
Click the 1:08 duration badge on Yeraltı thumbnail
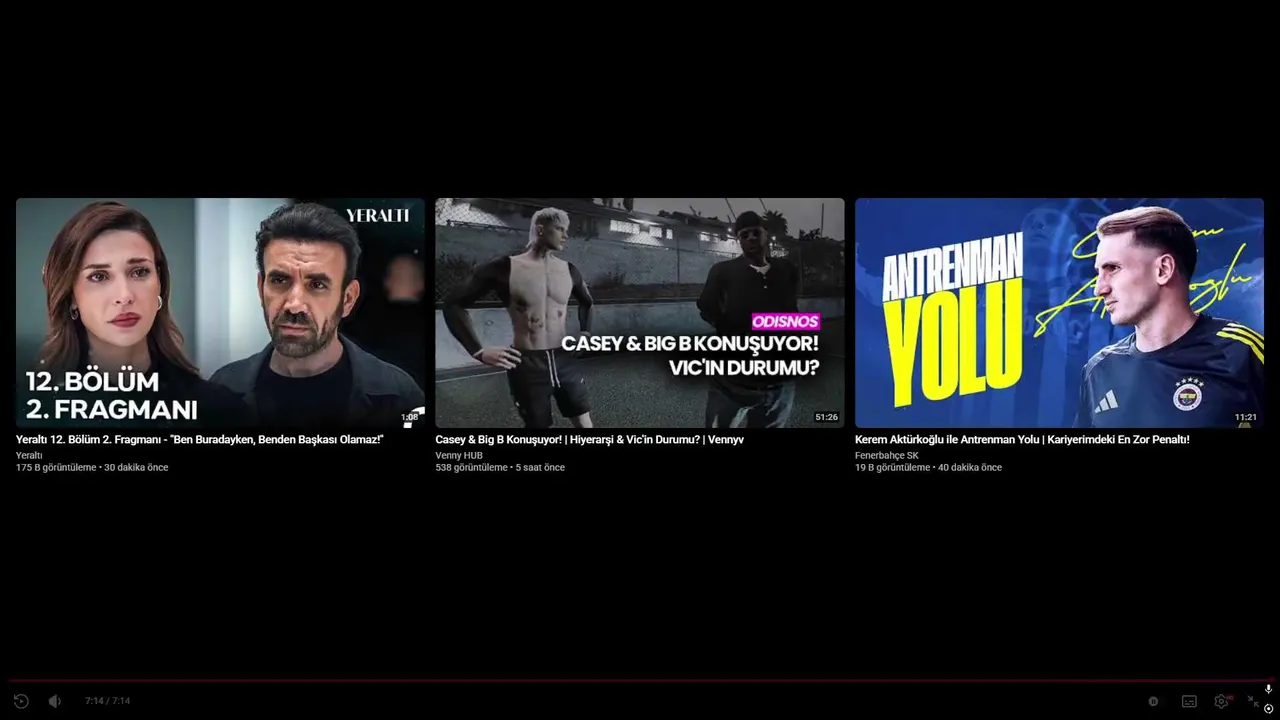pyautogui.click(x=409, y=417)
